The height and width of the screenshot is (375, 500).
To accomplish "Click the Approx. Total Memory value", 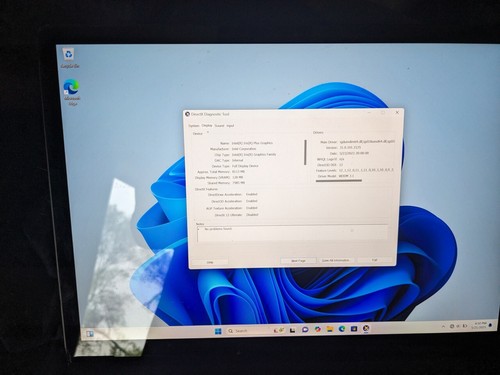I will (x=238, y=172).
